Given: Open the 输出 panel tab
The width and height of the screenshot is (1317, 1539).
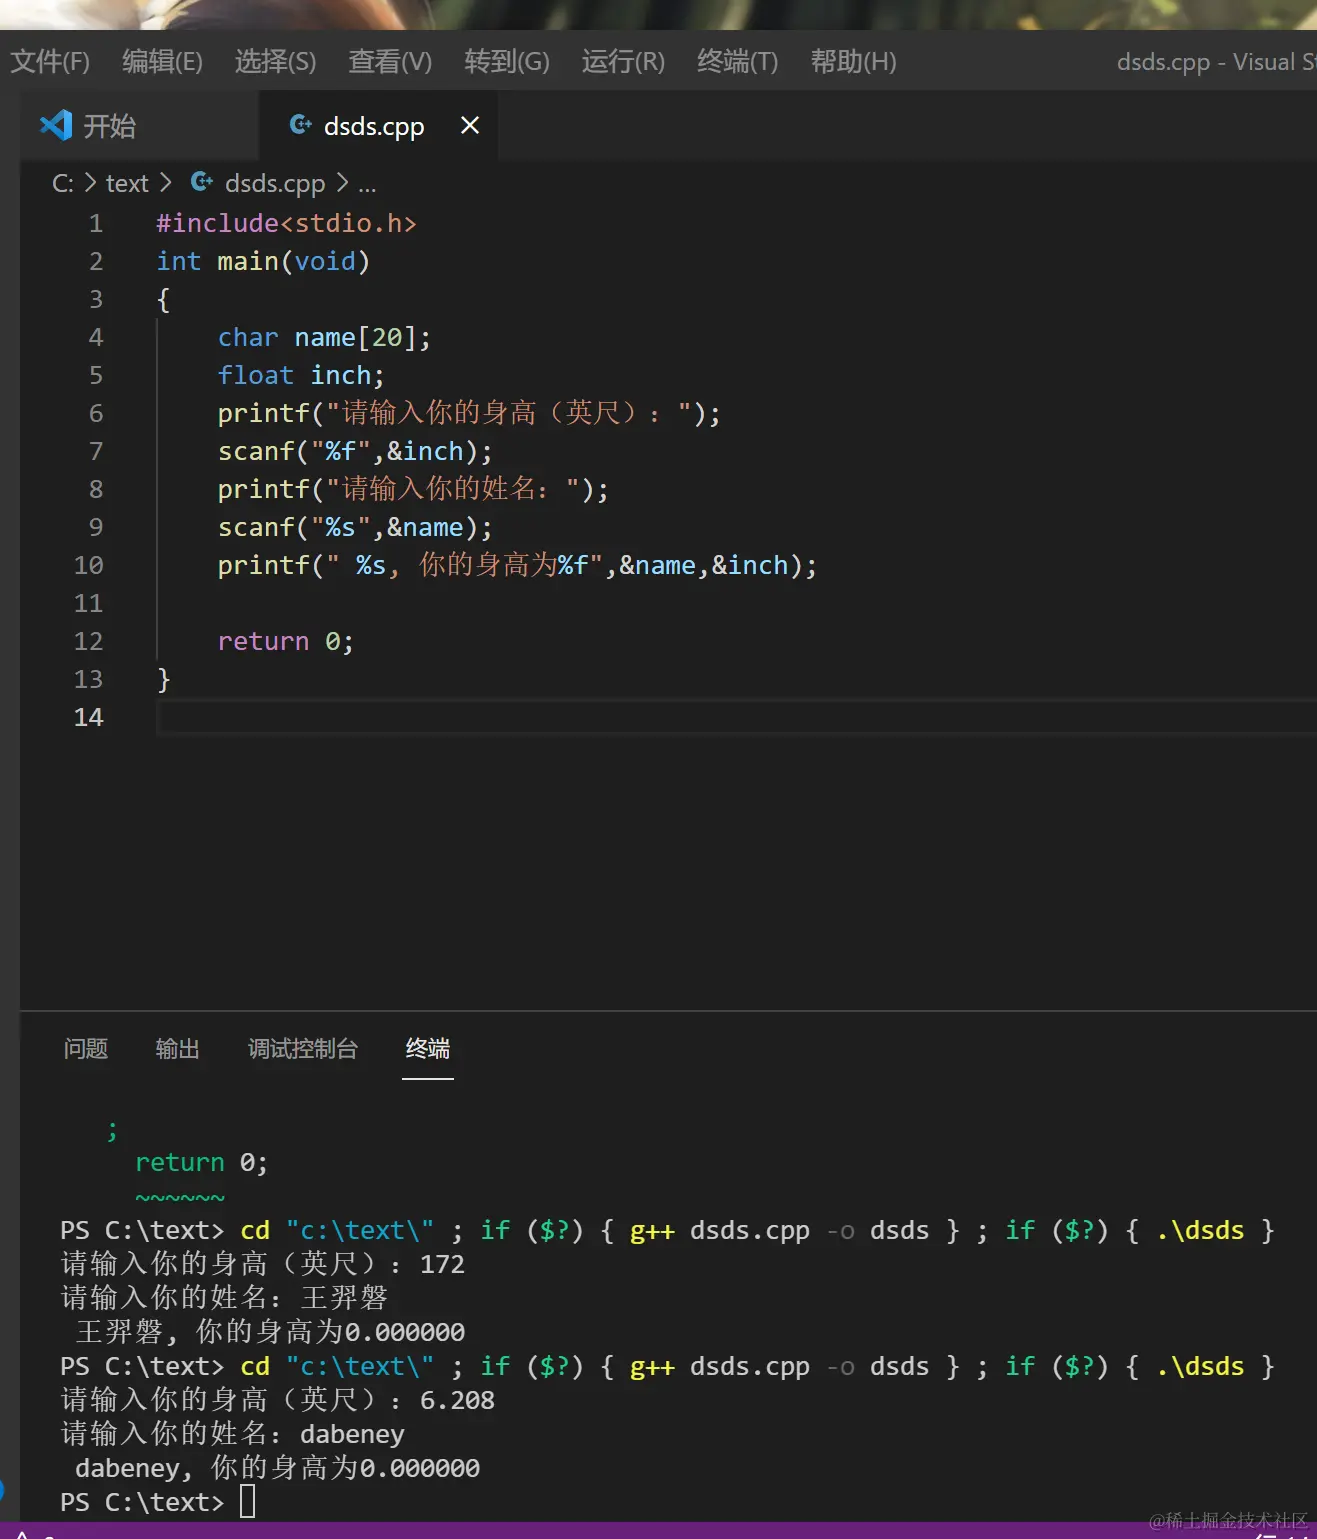Looking at the screenshot, I should coord(178,1048).
